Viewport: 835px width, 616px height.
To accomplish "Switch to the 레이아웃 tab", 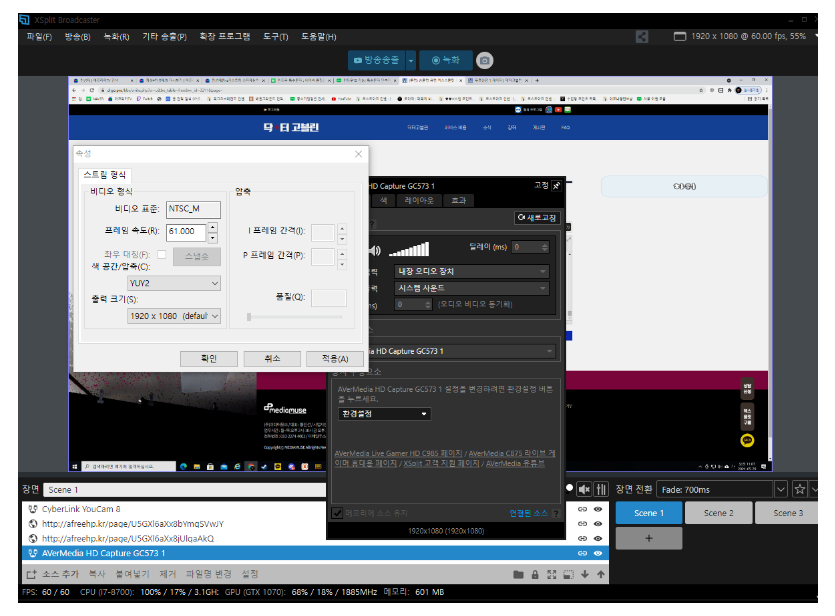I will point(419,200).
